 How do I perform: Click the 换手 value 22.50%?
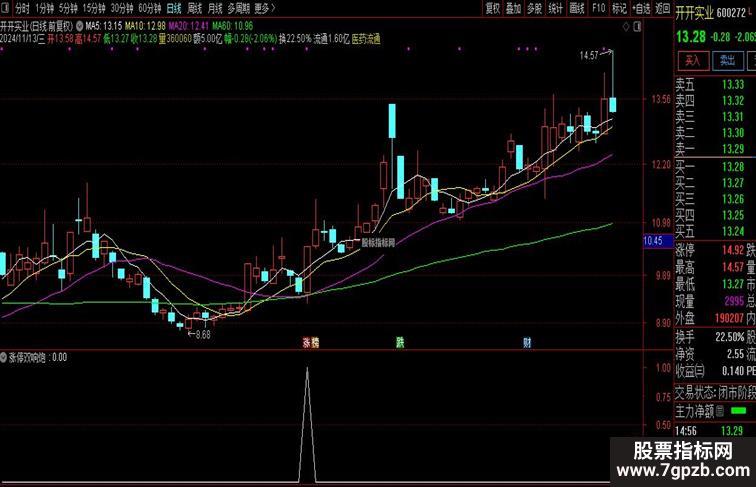point(730,337)
